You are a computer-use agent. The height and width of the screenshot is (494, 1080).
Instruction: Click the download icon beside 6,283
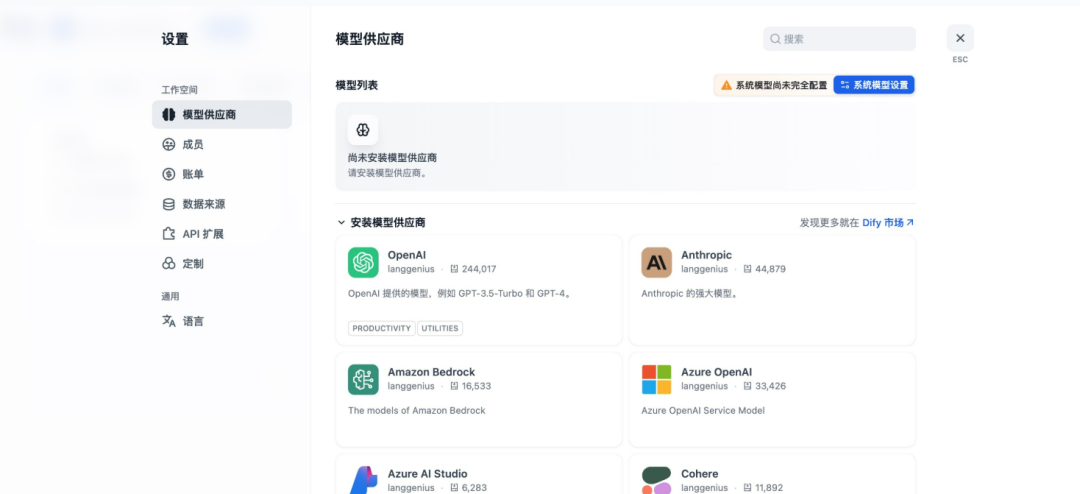pos(455,488)
